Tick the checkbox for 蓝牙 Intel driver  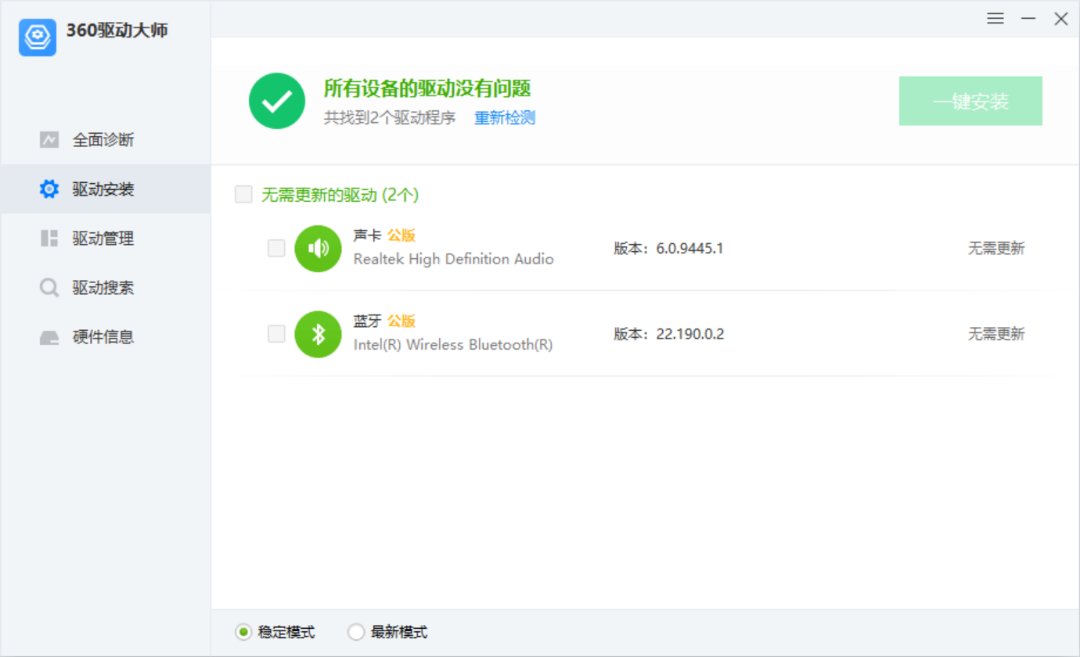click(x=276, y=334)
